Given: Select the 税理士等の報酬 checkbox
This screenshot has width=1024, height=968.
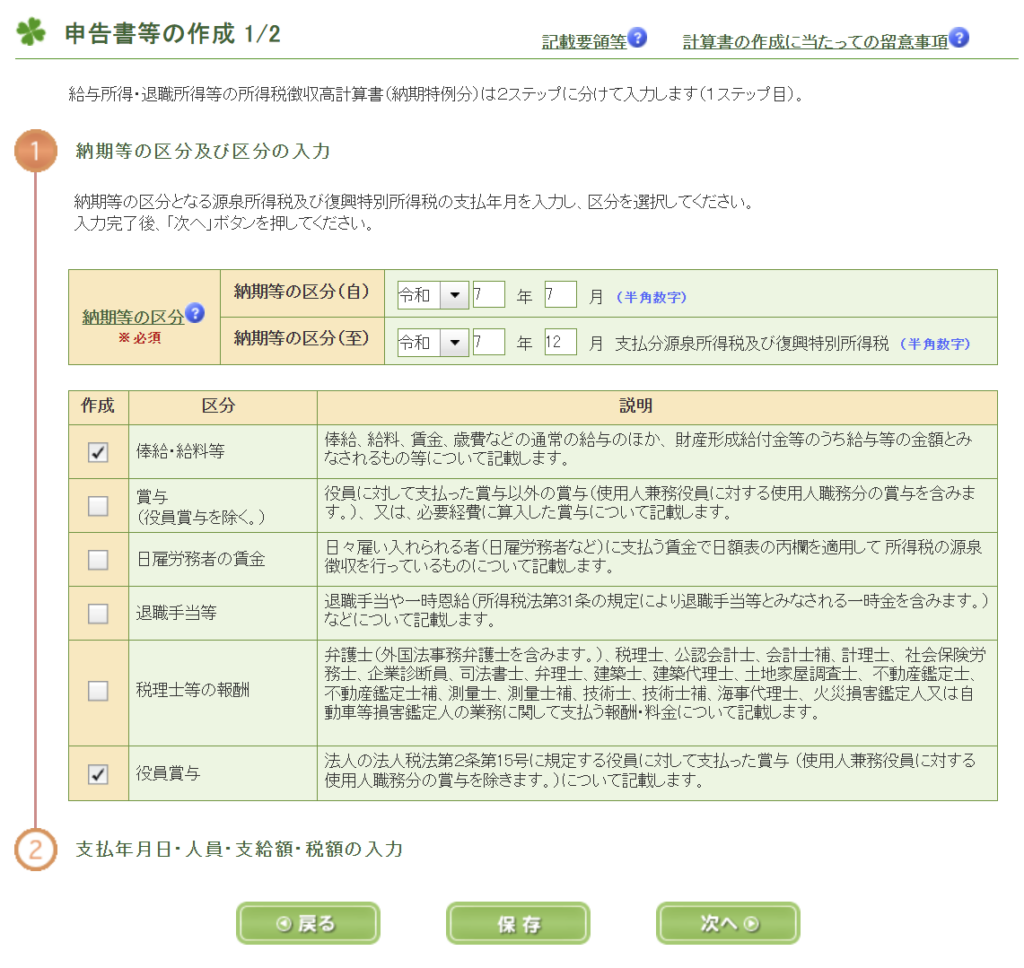Looking at the screenshot, I should coord(98,690).
